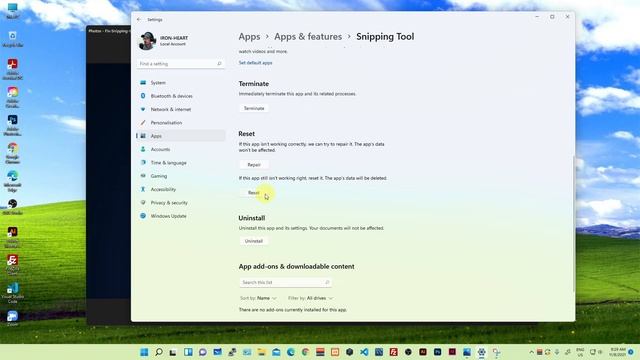Viewport: 640px width, 360px height.
Task: Click the Search this list field
Action: pyautogui.click(x=285, y=282)
